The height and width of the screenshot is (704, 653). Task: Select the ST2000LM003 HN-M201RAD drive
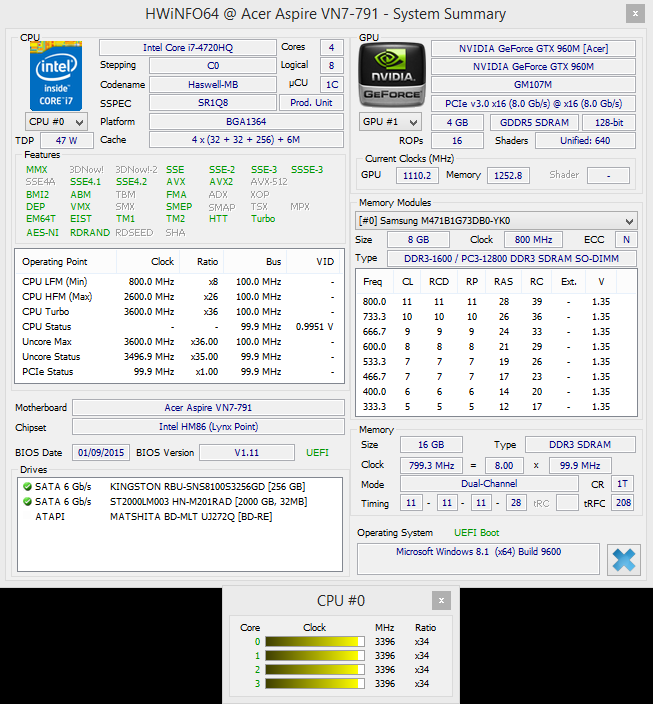tap(180, 502)
